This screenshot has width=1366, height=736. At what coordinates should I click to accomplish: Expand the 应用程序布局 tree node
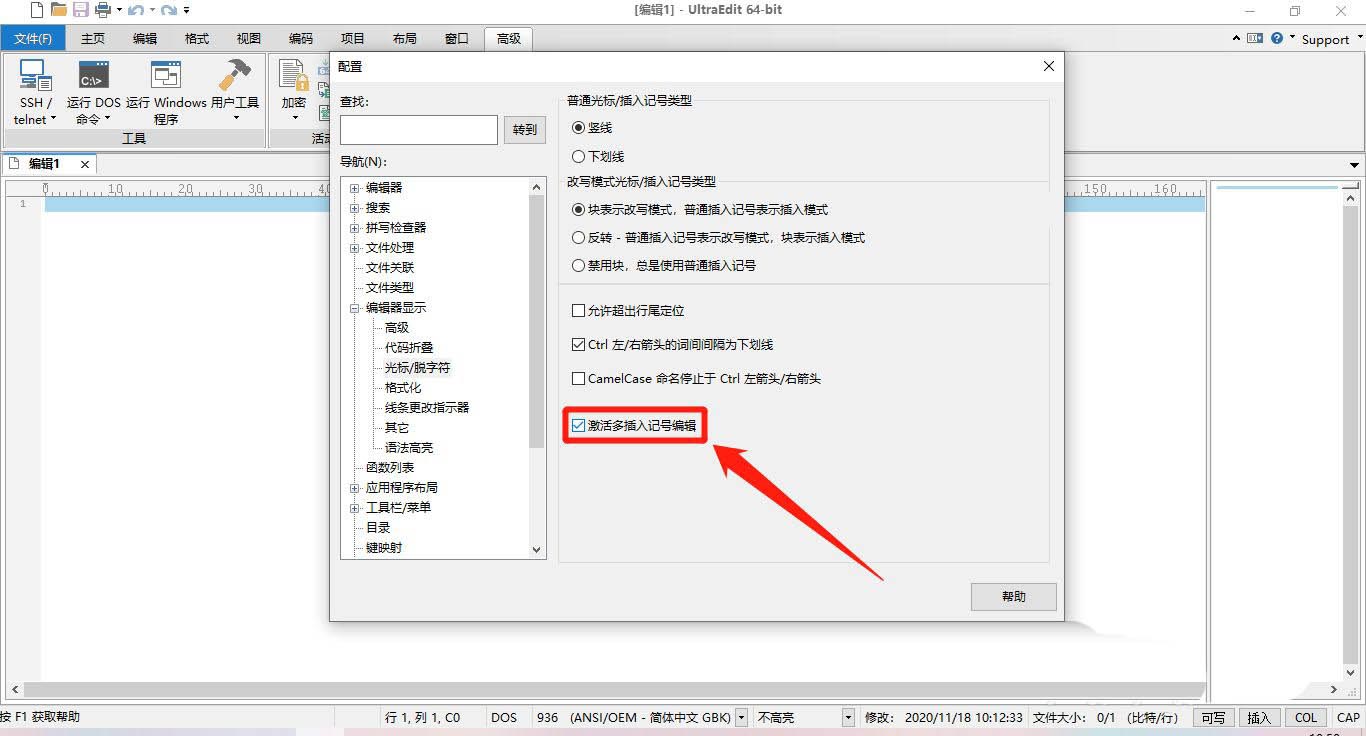point(354,488)
